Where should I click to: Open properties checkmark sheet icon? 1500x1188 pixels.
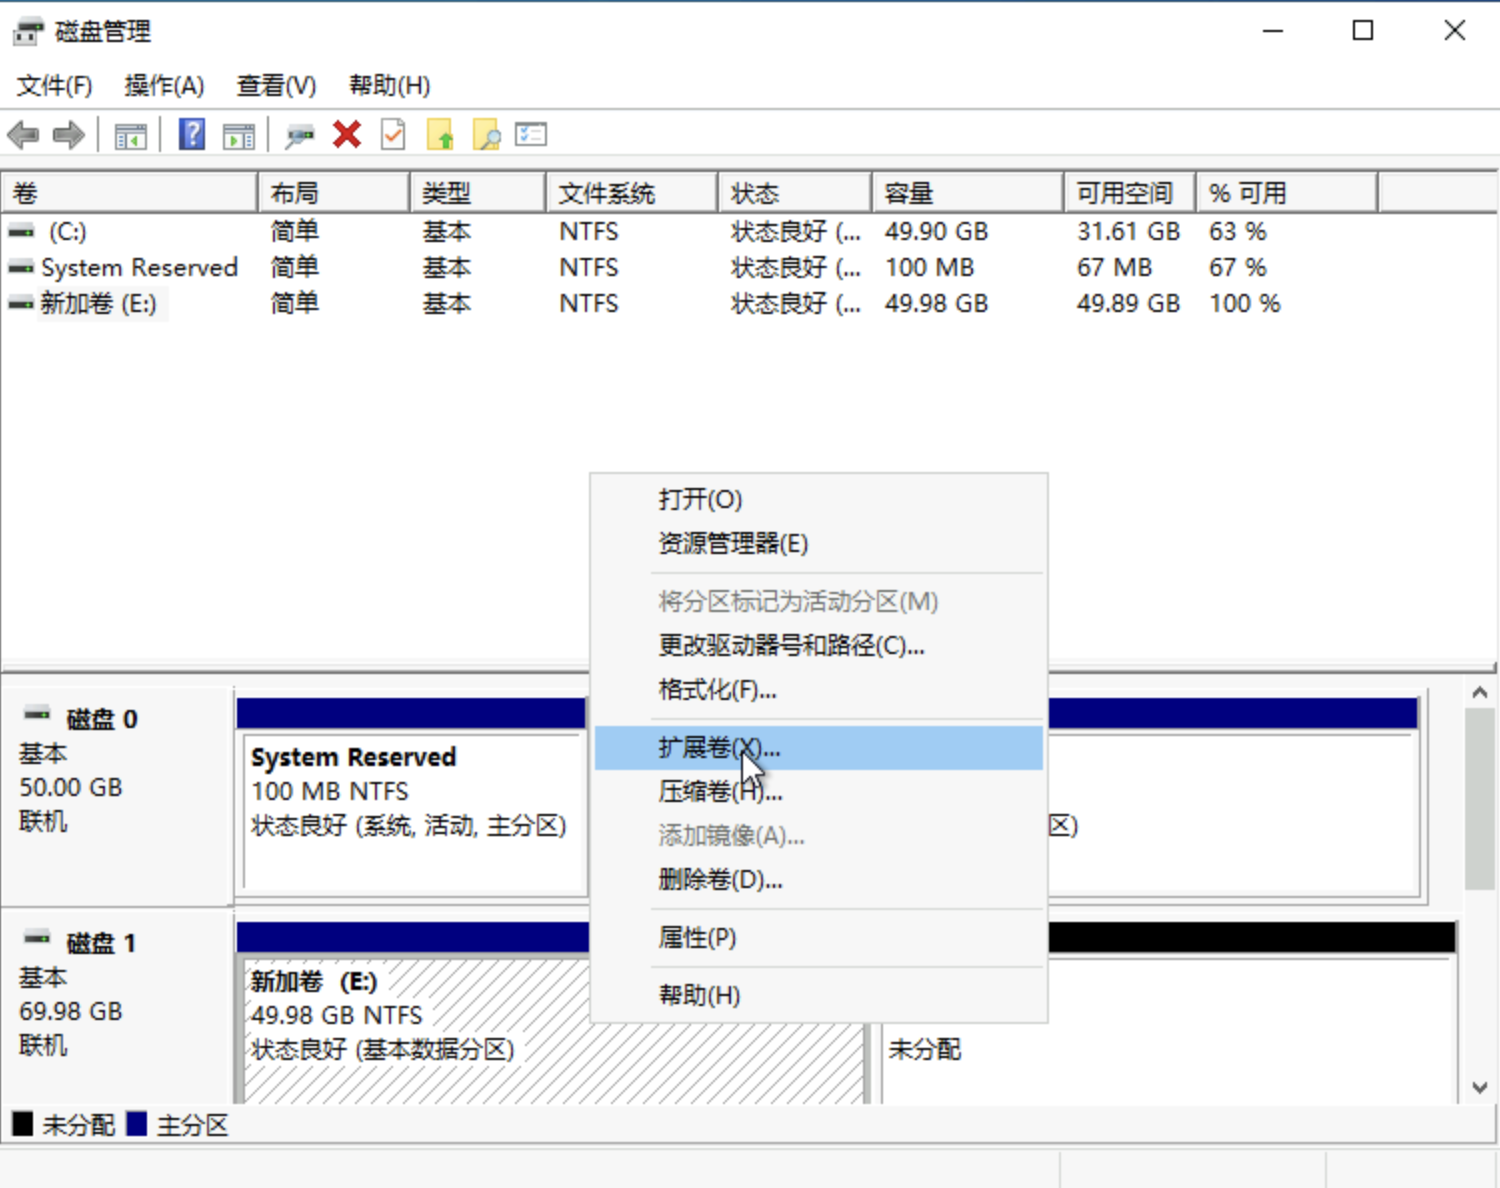tap(394, 134)
